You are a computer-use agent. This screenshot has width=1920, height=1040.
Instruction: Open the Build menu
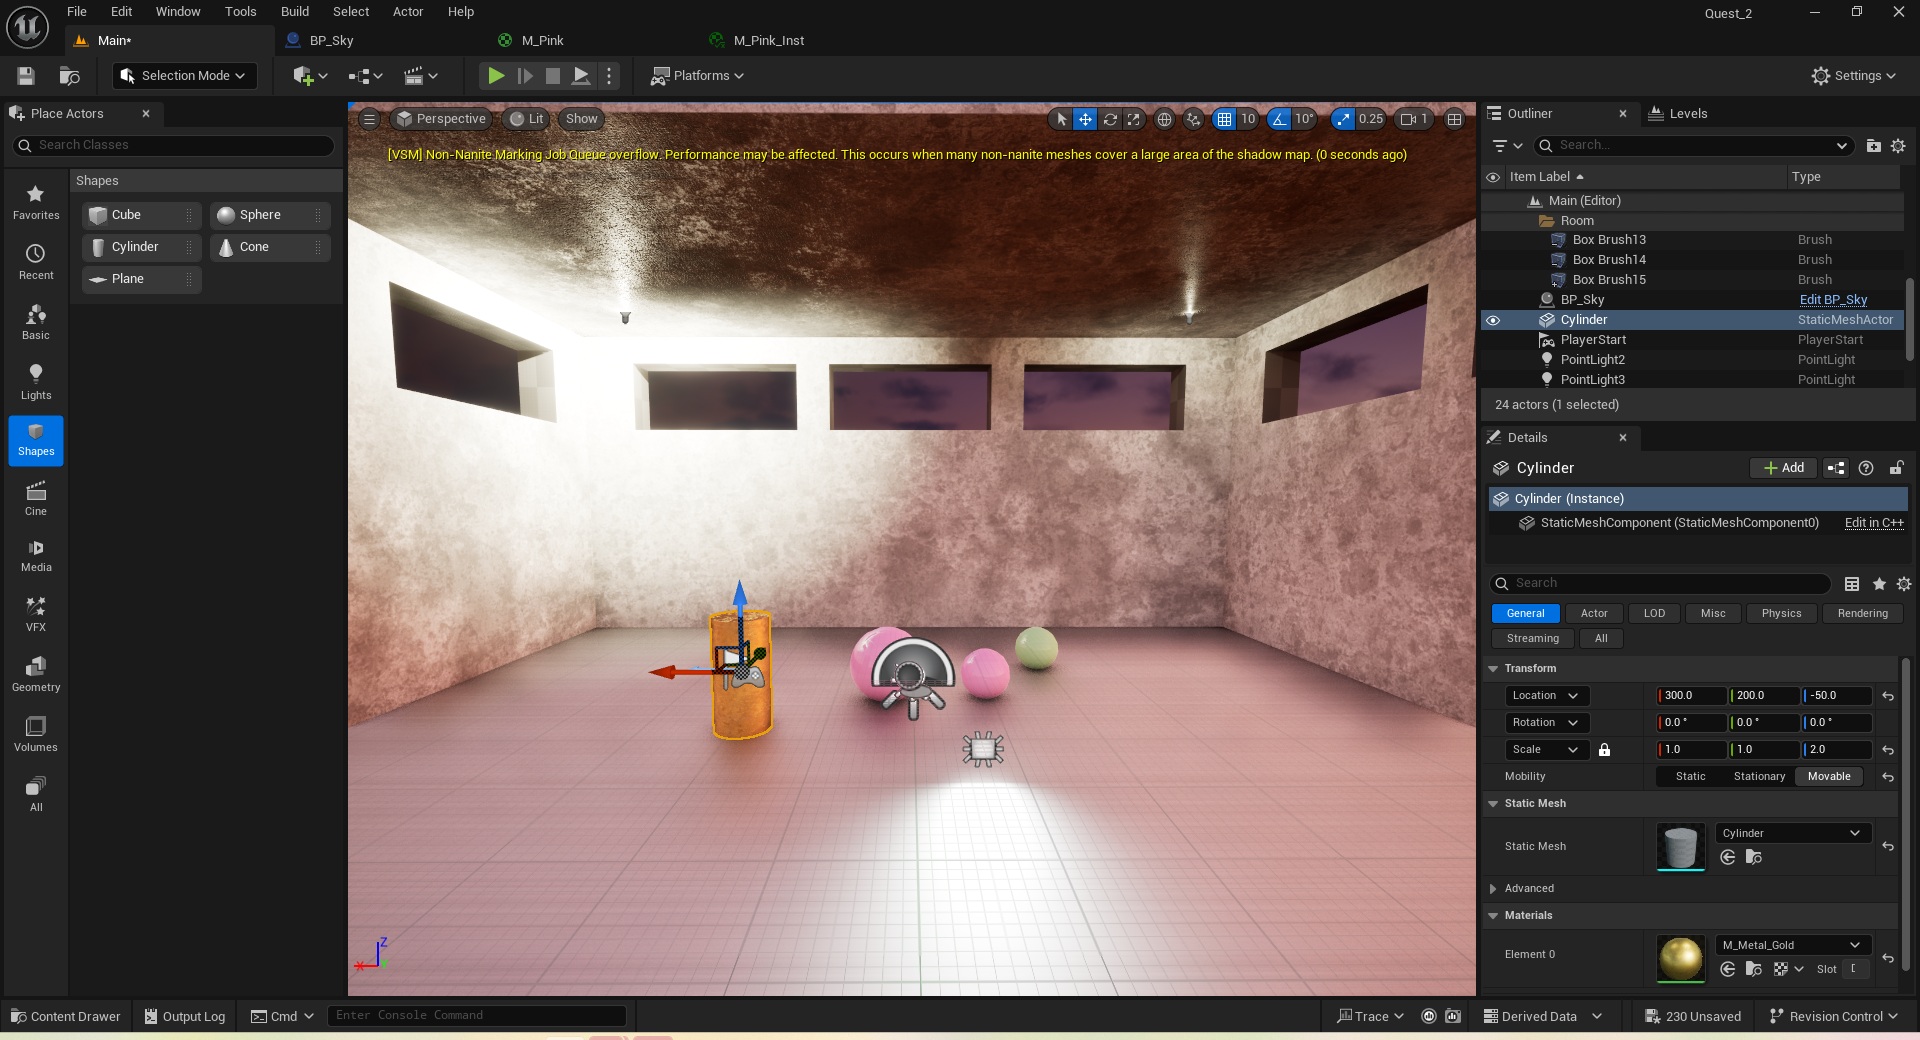click(x=294, y=12)
